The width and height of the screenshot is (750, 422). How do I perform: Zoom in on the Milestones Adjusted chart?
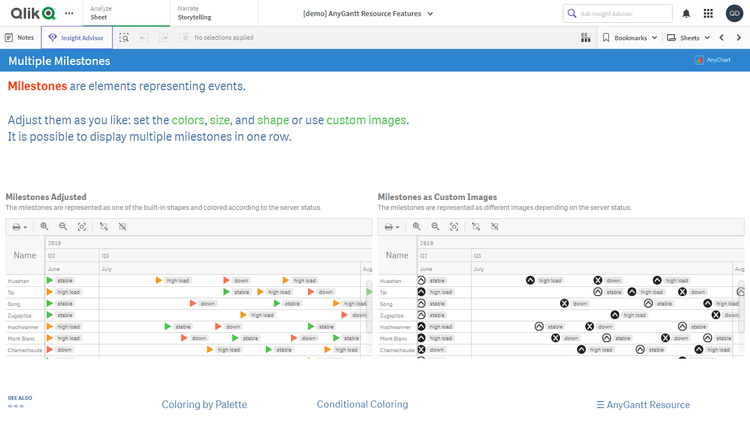pos(45,227)
